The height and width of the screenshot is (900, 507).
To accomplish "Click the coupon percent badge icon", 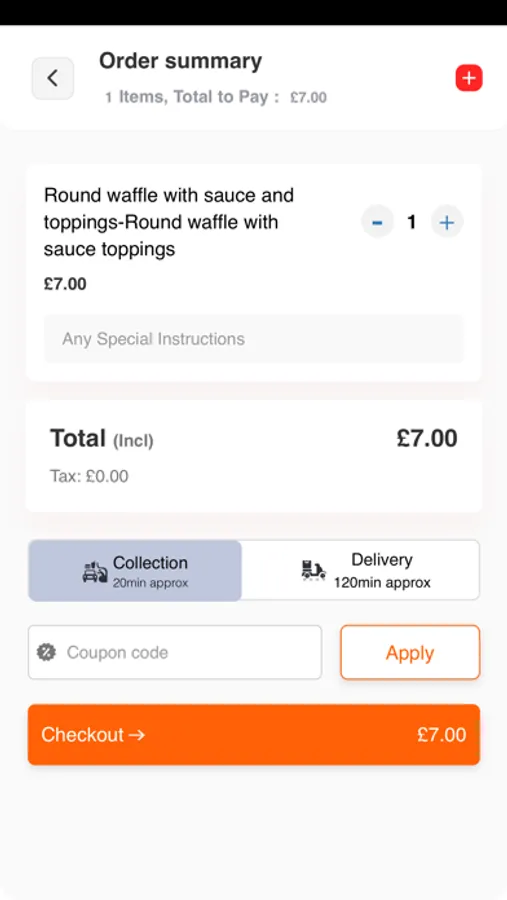I will (47, 652).
